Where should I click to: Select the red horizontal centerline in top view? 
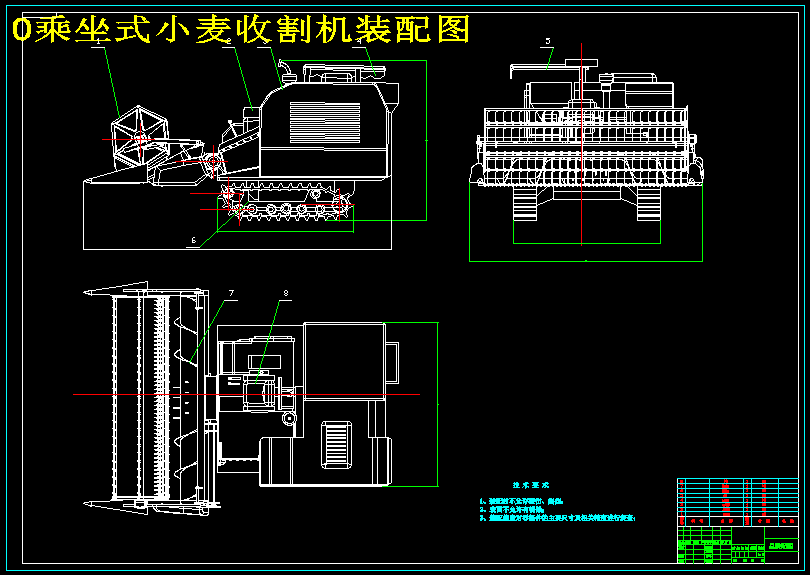coord(246,395)
